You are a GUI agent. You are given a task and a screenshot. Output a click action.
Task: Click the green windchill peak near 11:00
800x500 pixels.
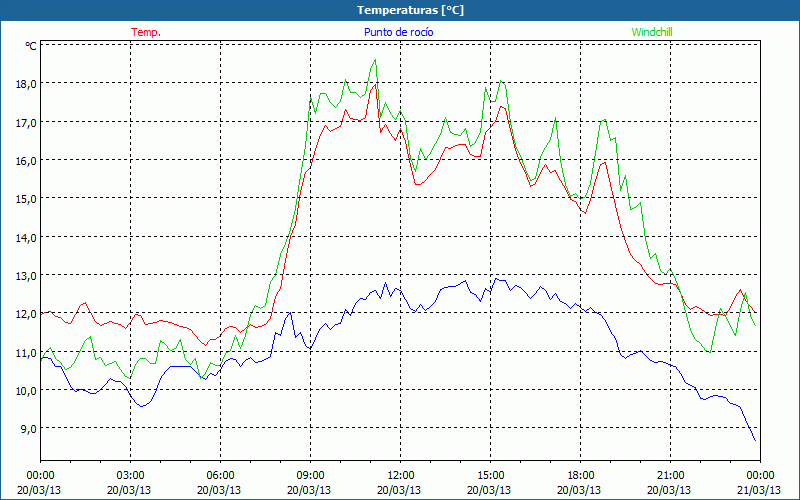[x=376, y=60]
